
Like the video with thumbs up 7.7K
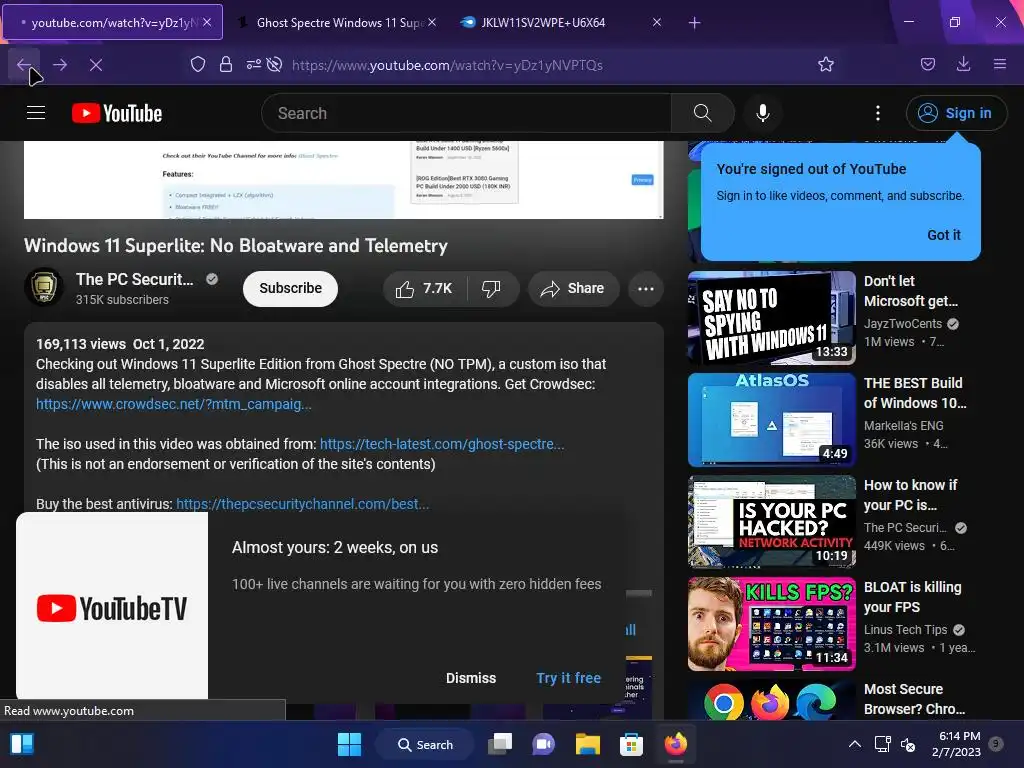(x=424, y=289)
